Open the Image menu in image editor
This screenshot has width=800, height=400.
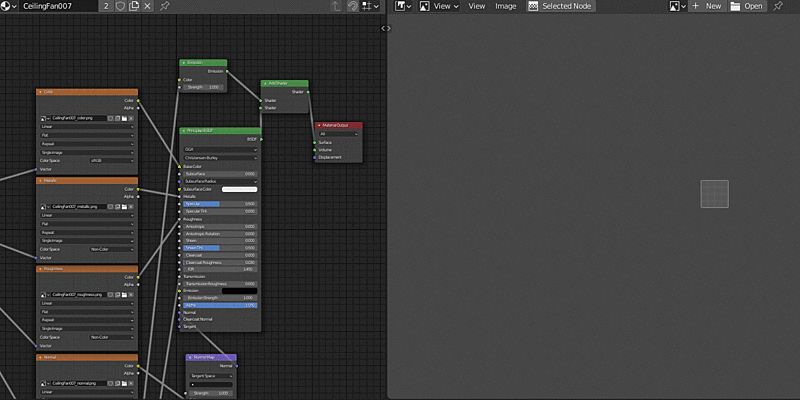(506, 6)
